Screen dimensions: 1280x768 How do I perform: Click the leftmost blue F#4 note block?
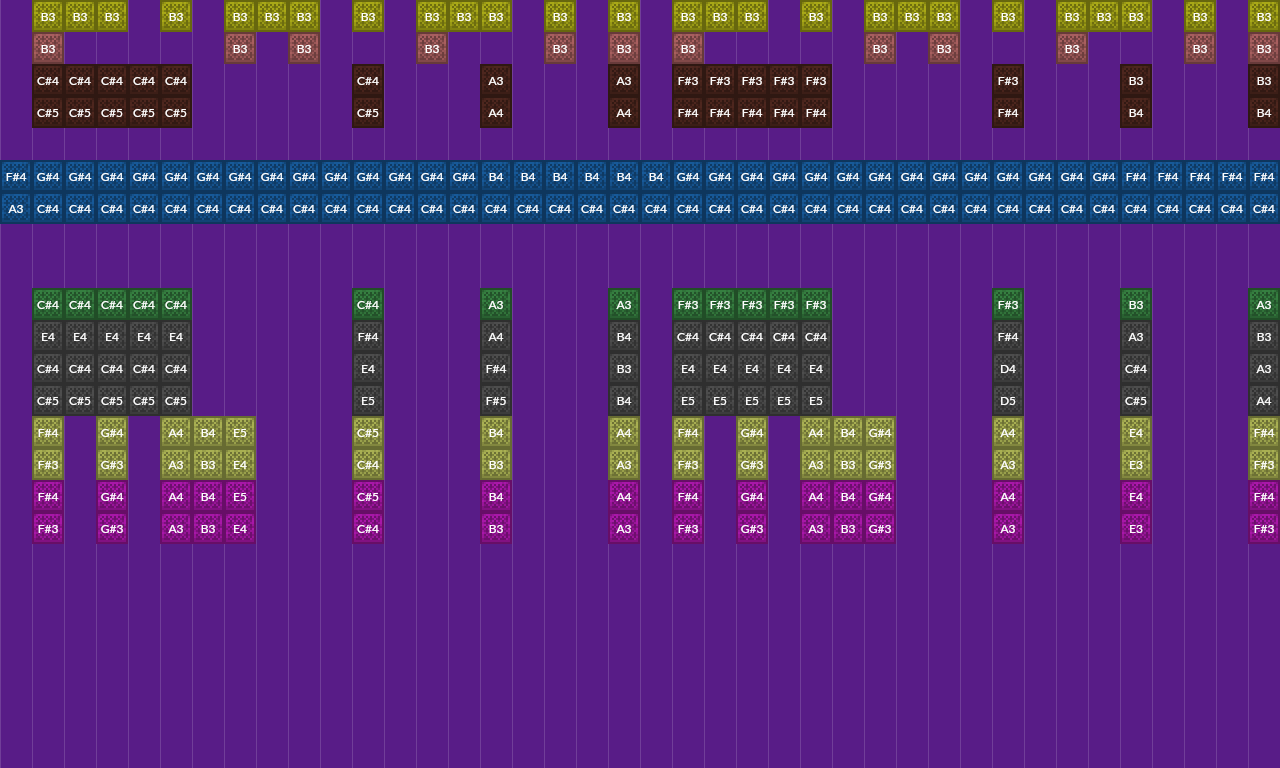(x=16, y=177)
